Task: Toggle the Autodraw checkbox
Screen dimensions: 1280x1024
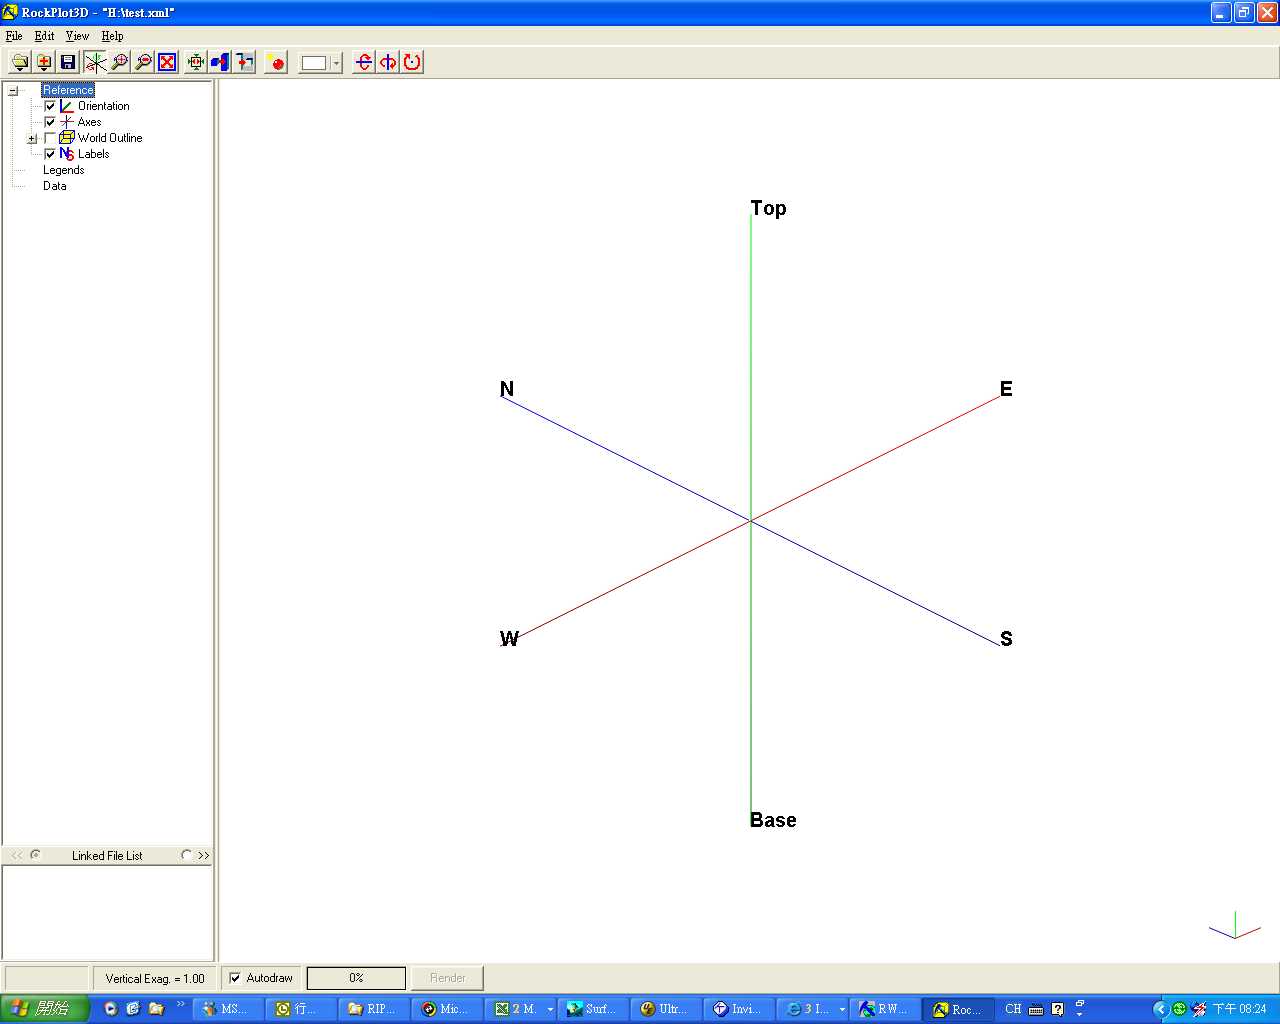Action: click(235, 978)
